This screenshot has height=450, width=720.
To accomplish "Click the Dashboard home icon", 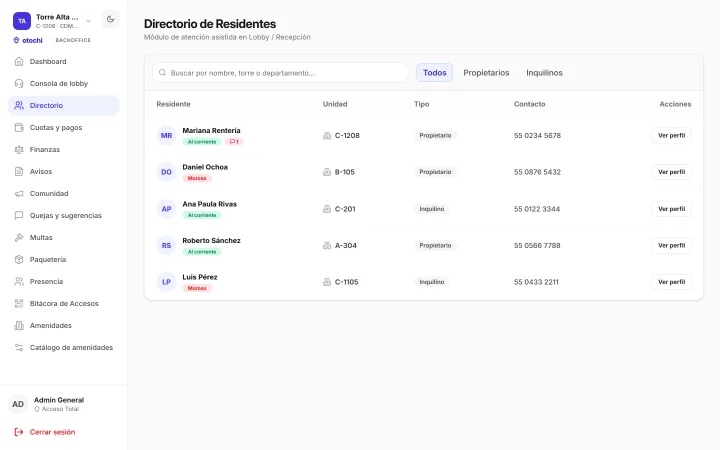I will 19,62.
